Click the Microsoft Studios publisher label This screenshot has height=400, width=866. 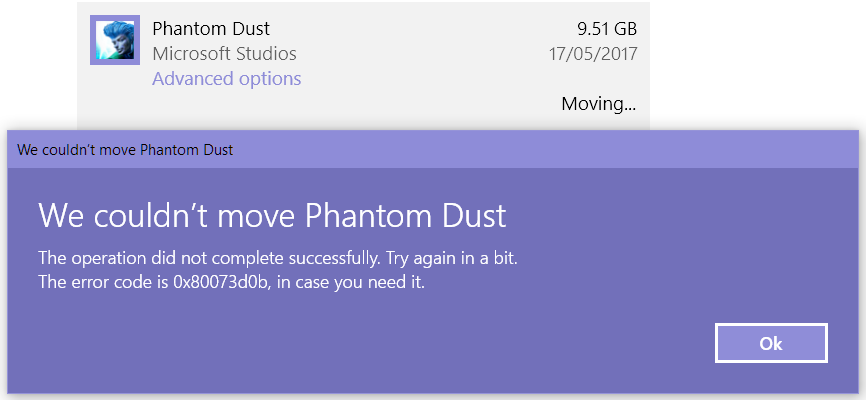click(224, 53)
